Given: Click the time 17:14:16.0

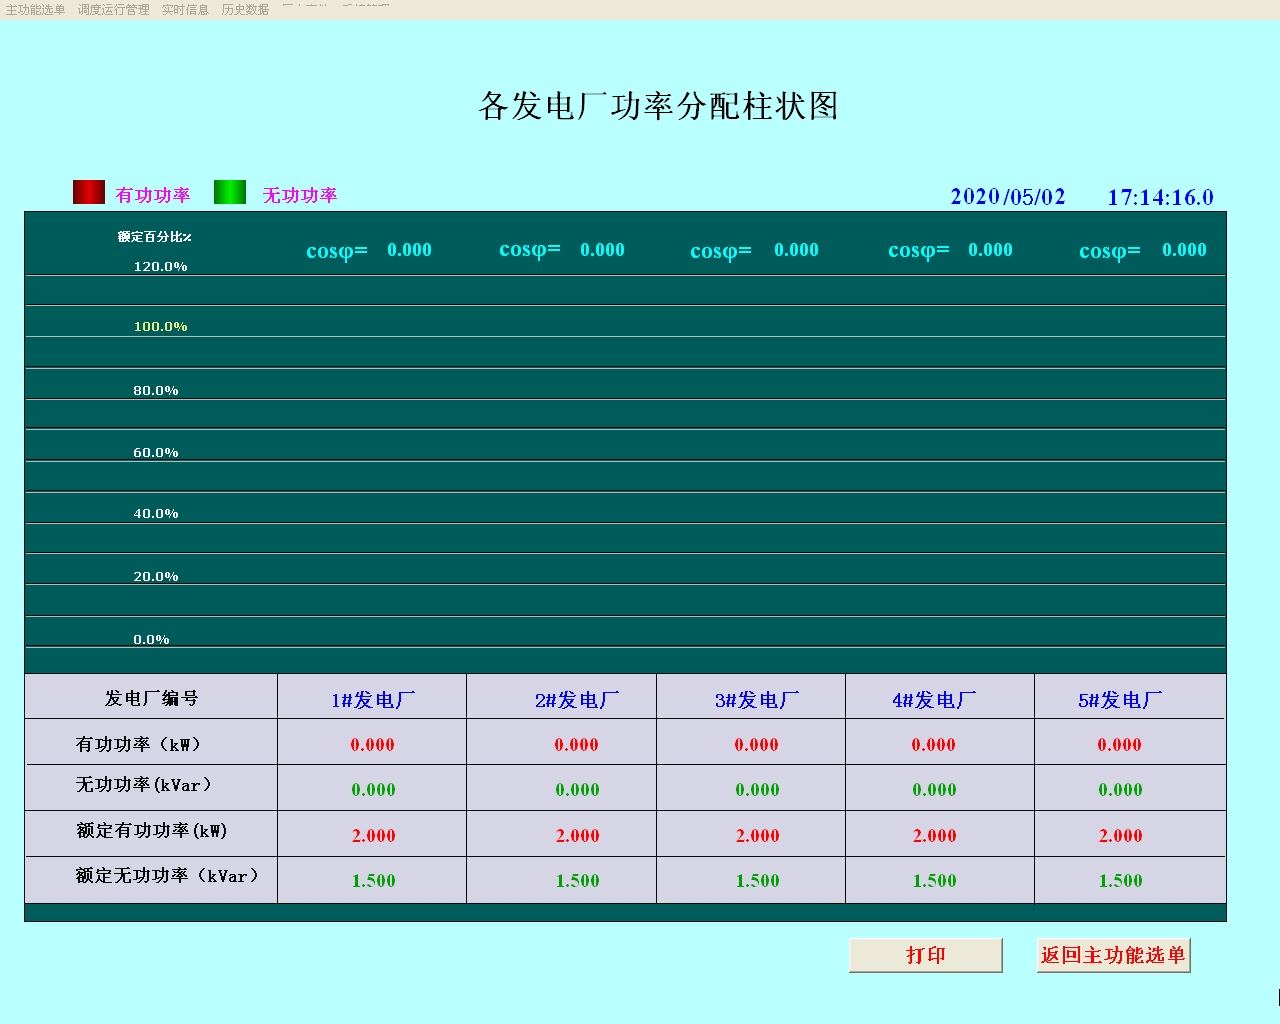Looking at the screenshot, I should click(x=1160, y=197).
